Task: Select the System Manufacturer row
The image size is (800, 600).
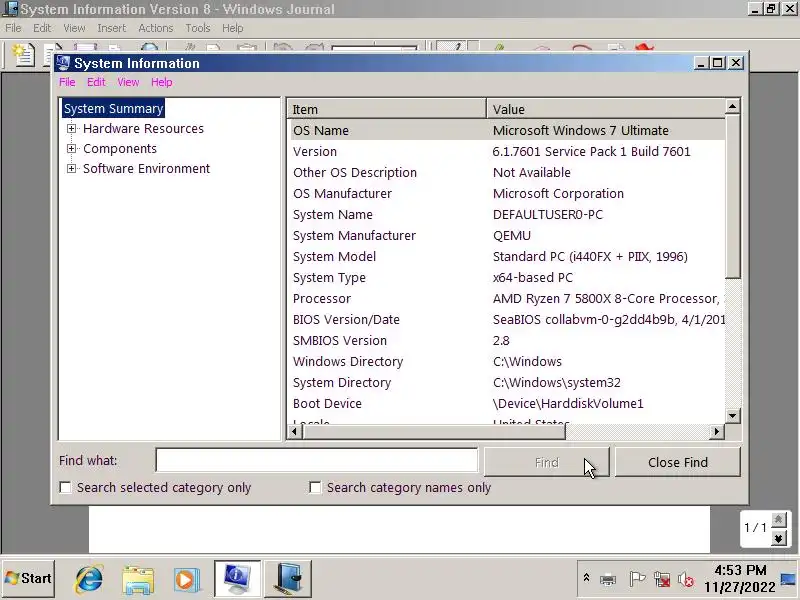Action: click(x=507, y=236)
